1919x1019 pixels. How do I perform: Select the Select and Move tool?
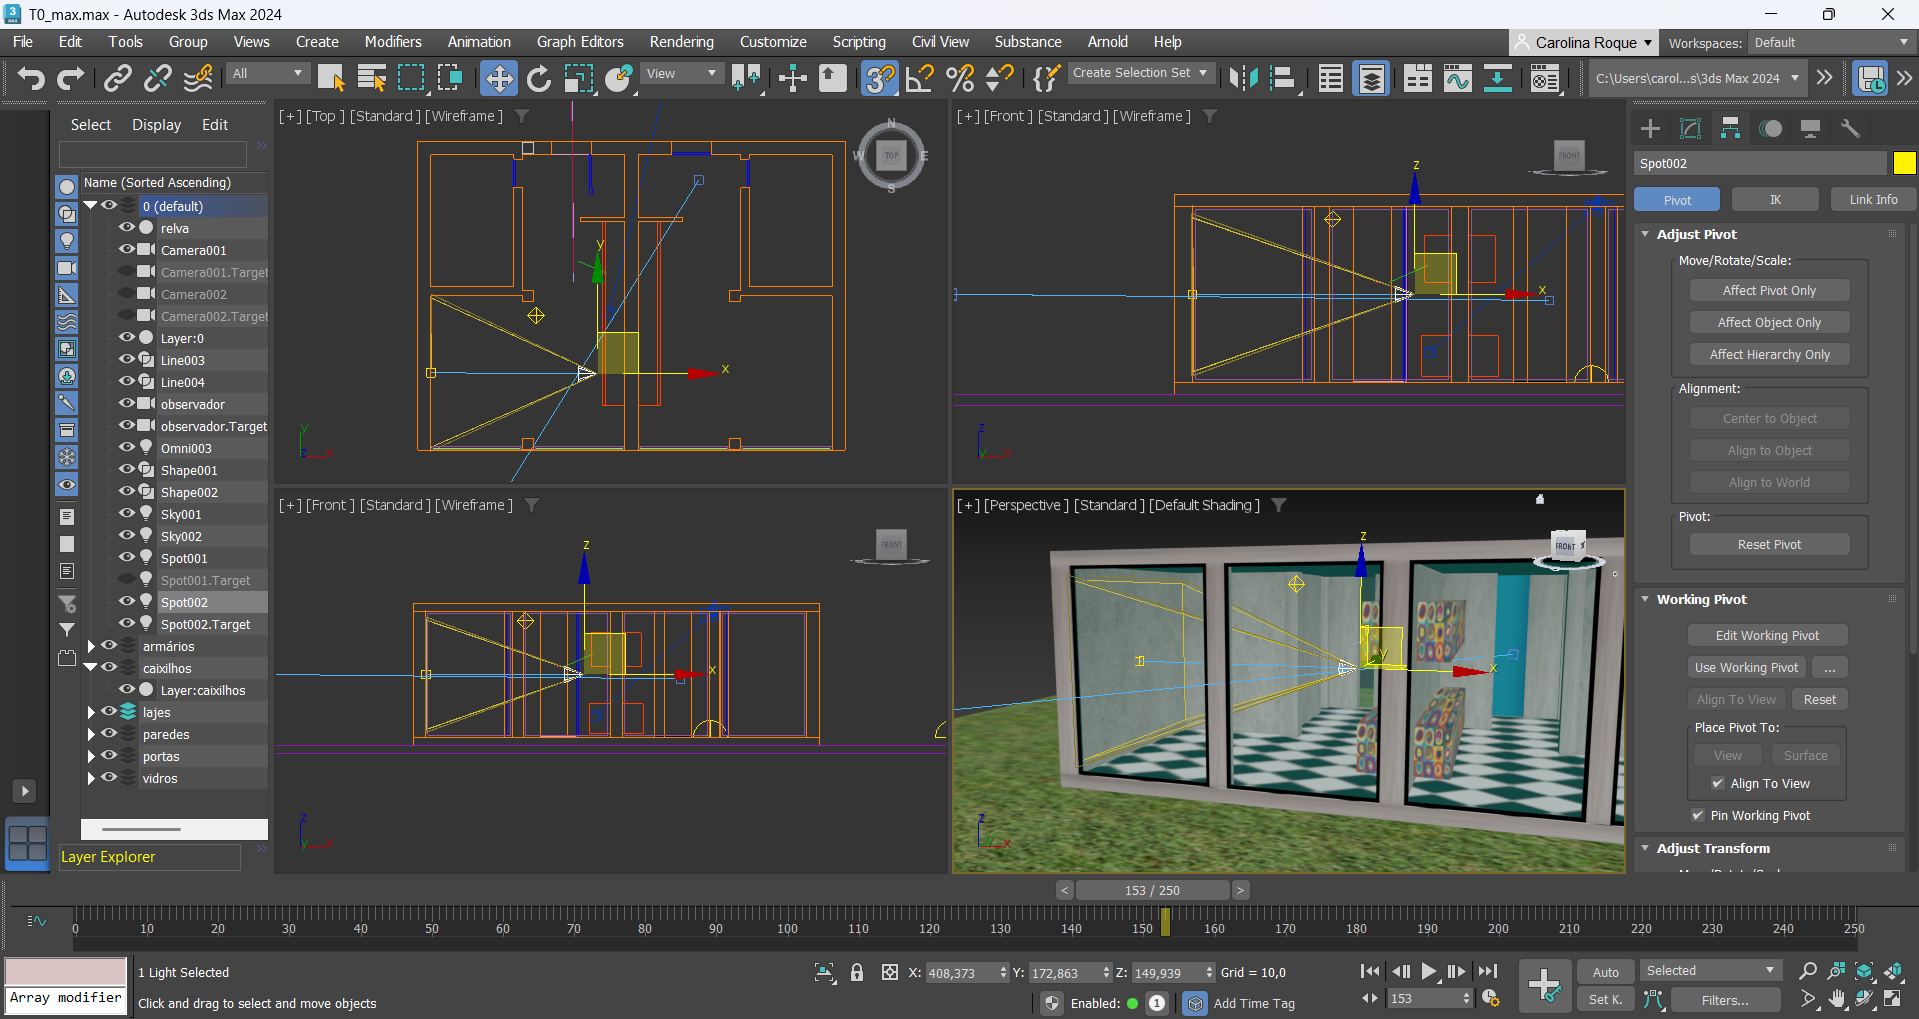point(498,78)
